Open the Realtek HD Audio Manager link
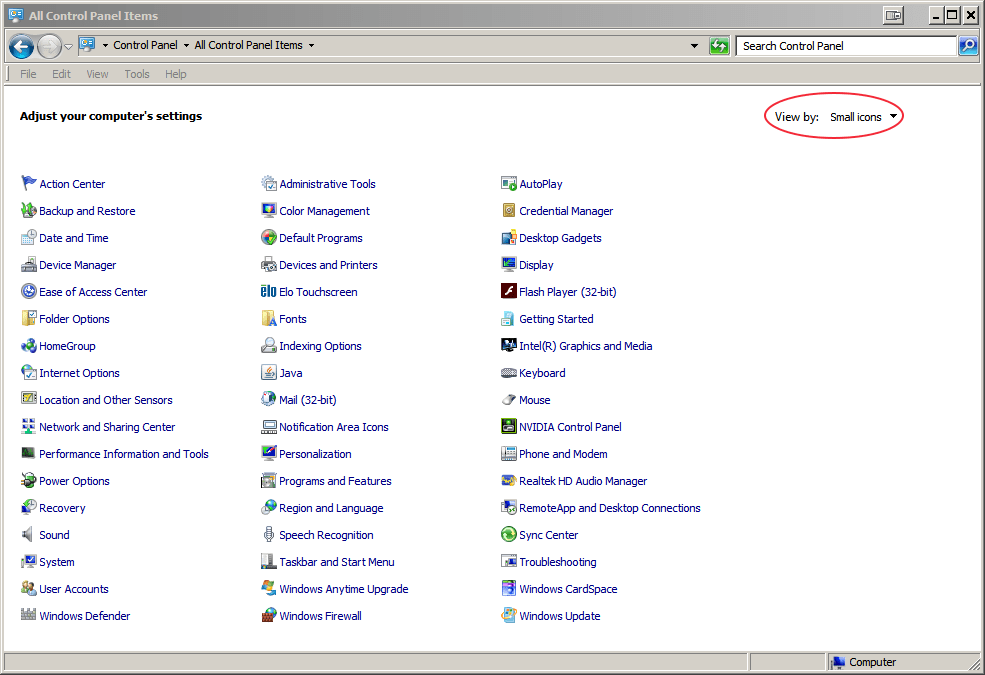 coord(583,480)
